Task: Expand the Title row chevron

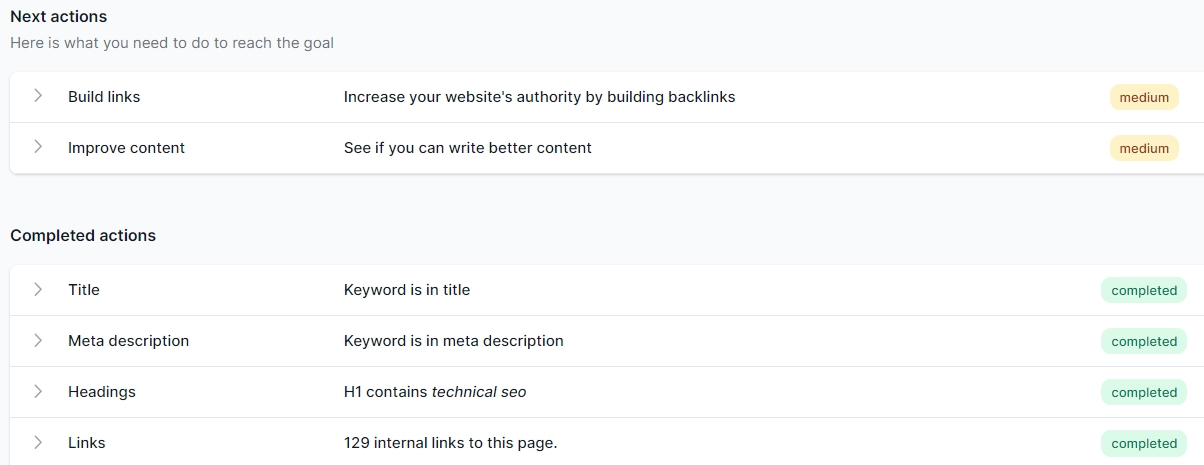Action: tap(38, 289)
